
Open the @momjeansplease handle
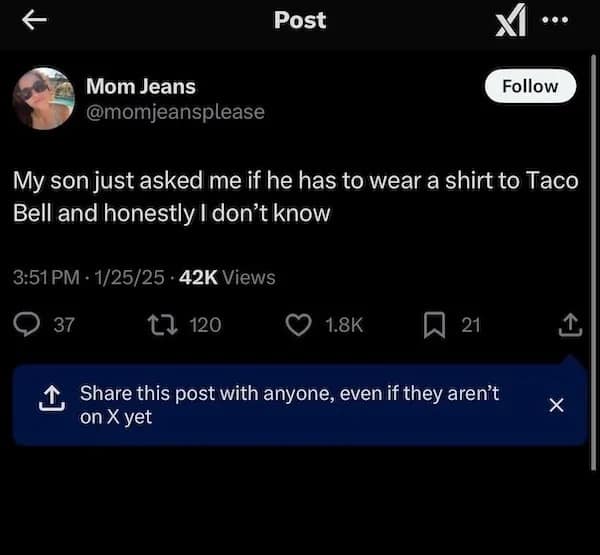click(176, 112)
